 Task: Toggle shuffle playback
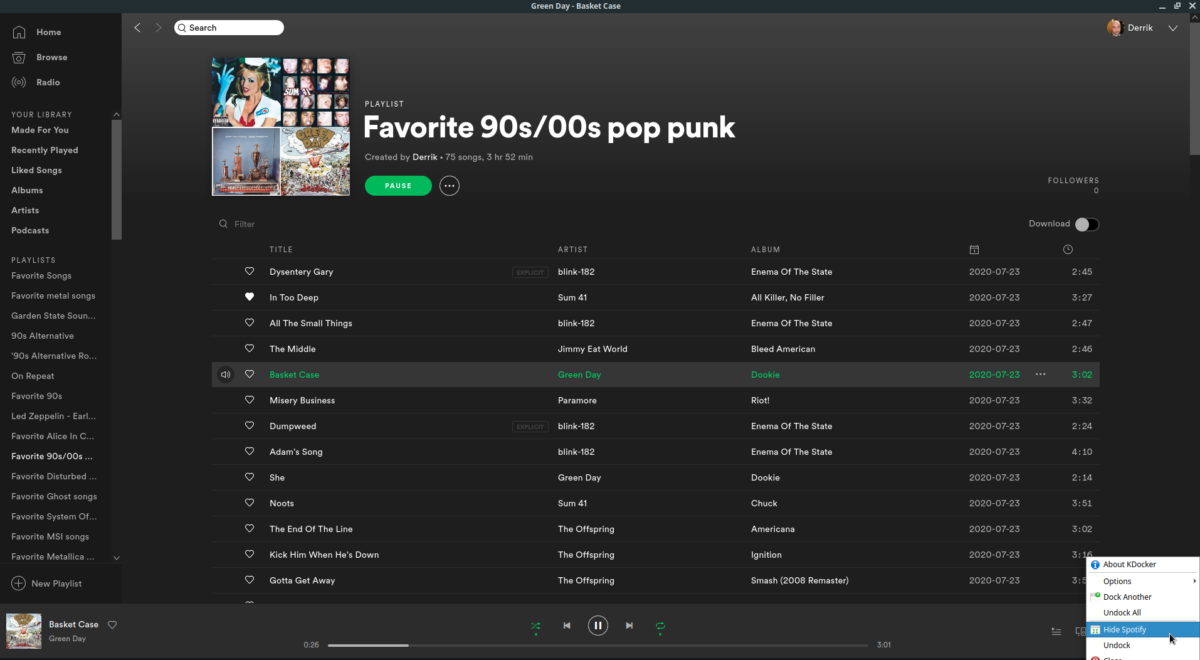tap(536, 626)
